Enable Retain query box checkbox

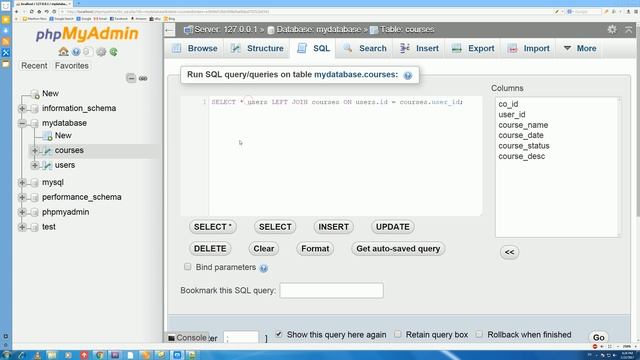398,334
